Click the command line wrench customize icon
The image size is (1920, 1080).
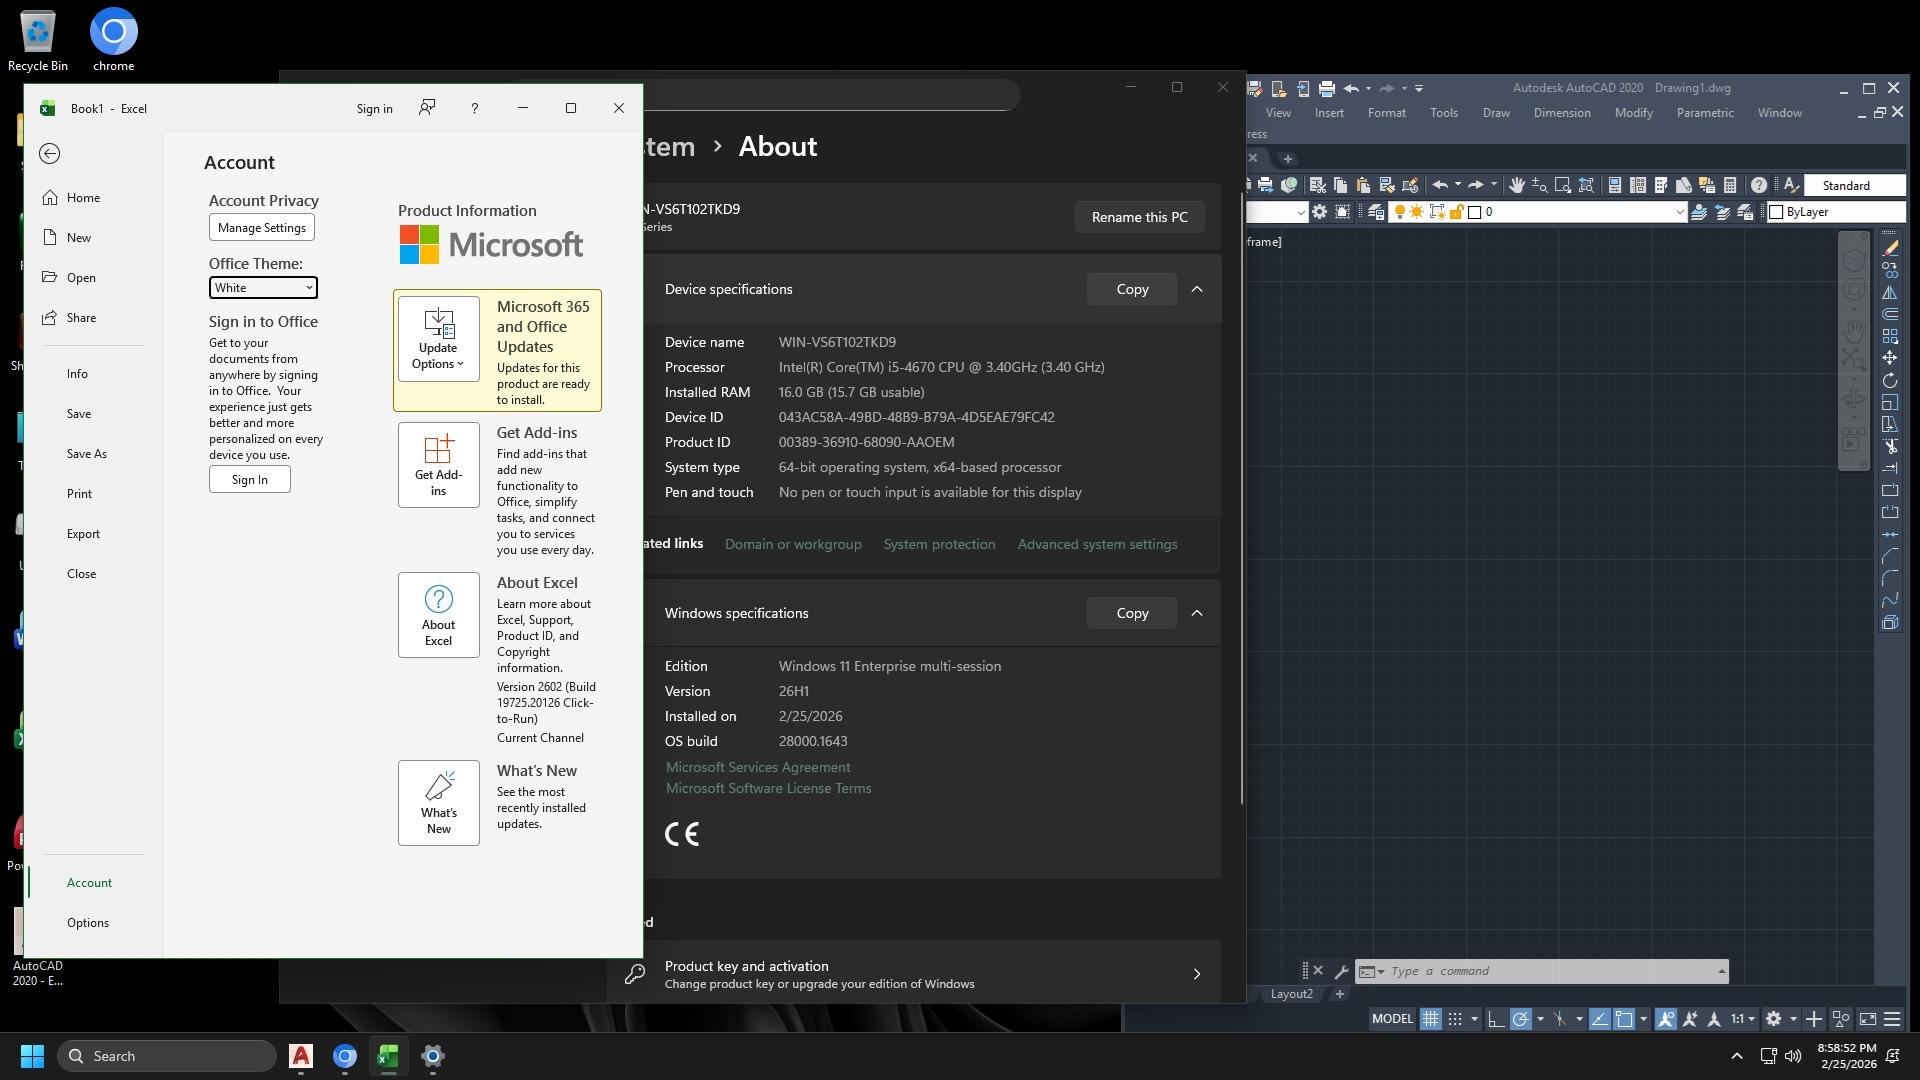(x=1341, y=971)
